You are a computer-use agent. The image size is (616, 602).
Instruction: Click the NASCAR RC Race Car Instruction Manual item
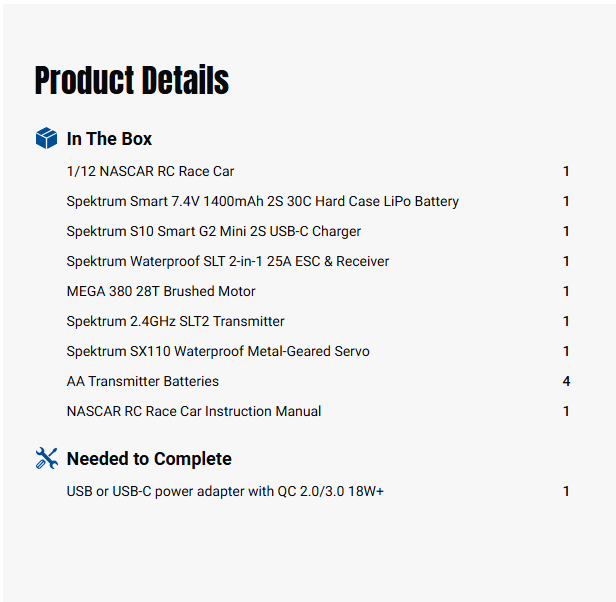(x=194, y=411)
